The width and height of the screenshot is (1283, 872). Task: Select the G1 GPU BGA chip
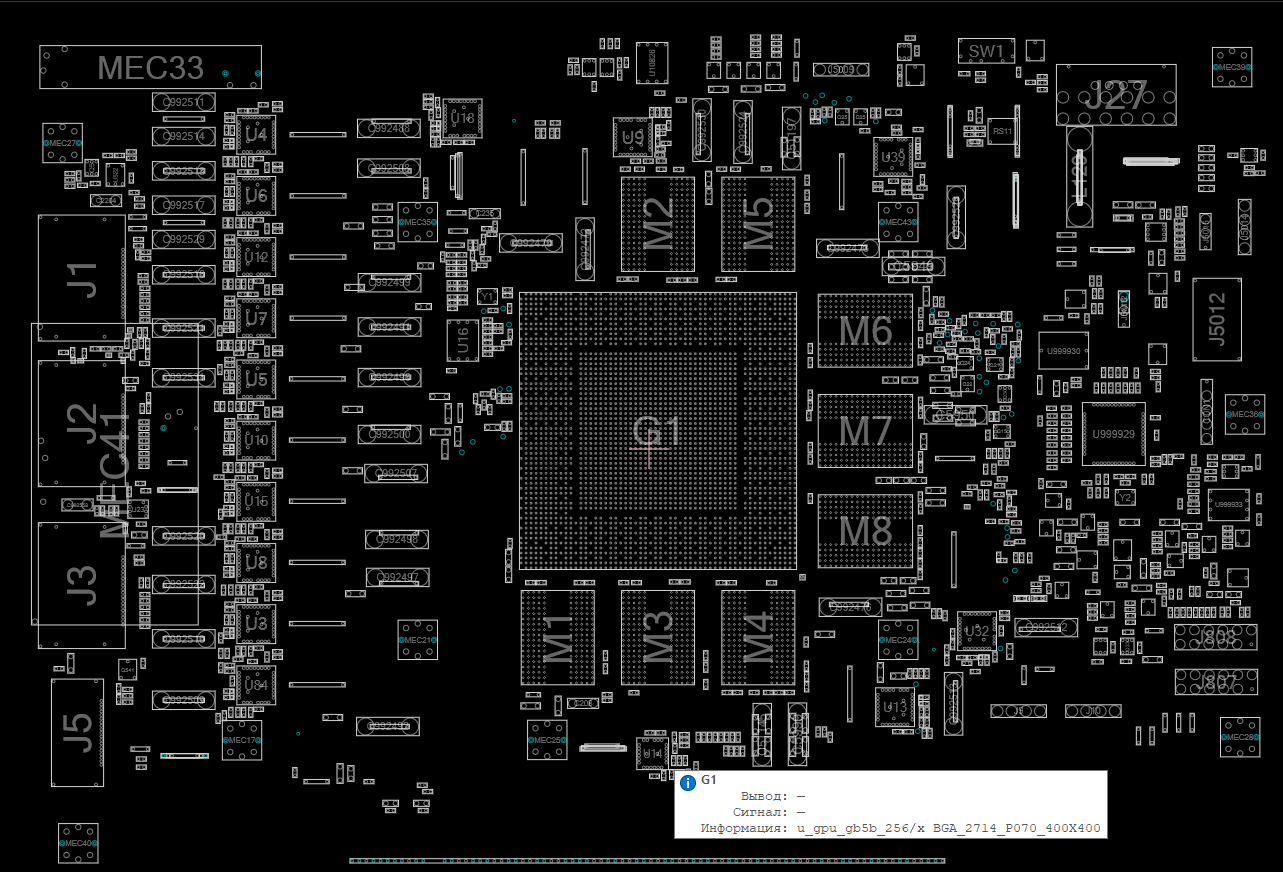[x=657, y=432]
